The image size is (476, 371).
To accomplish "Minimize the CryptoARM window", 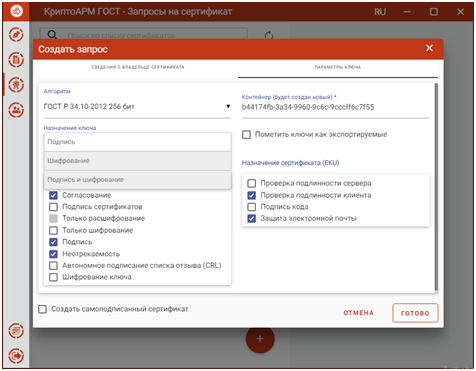I will [x=407, y=12].
